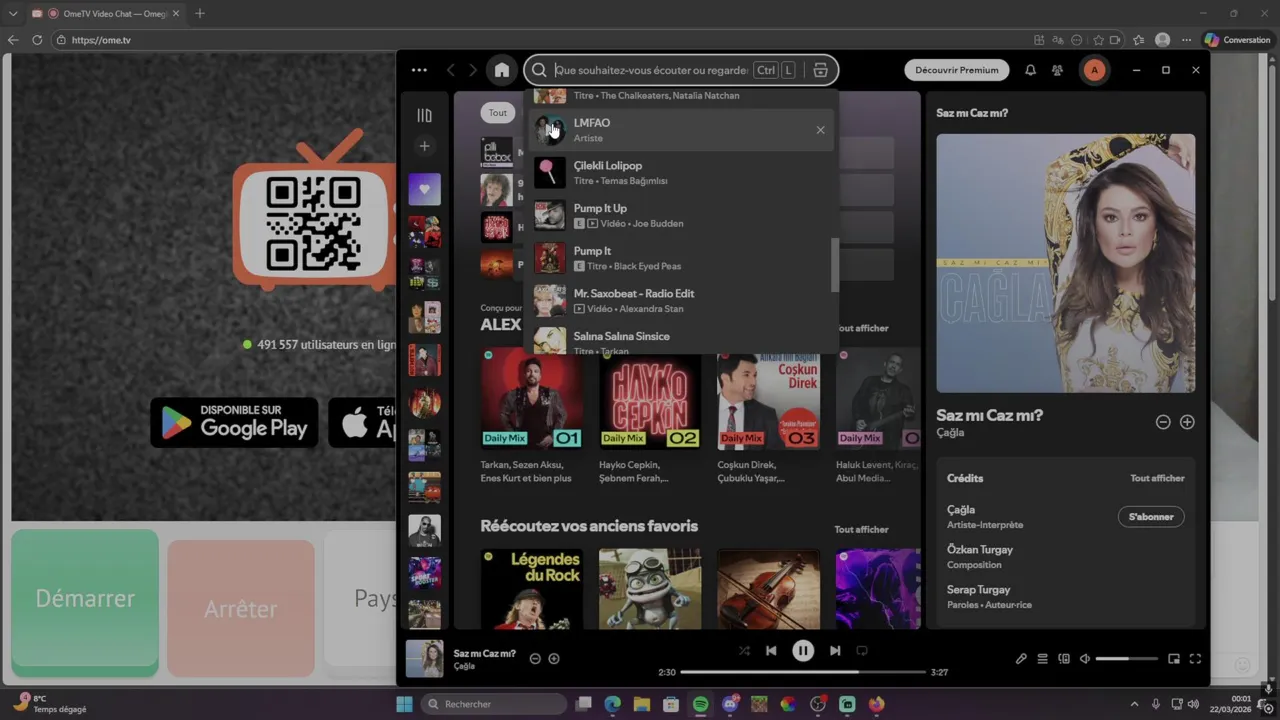The image size is (1280, 720).
Task: Open the mini player
Action: pos(1174,659)
